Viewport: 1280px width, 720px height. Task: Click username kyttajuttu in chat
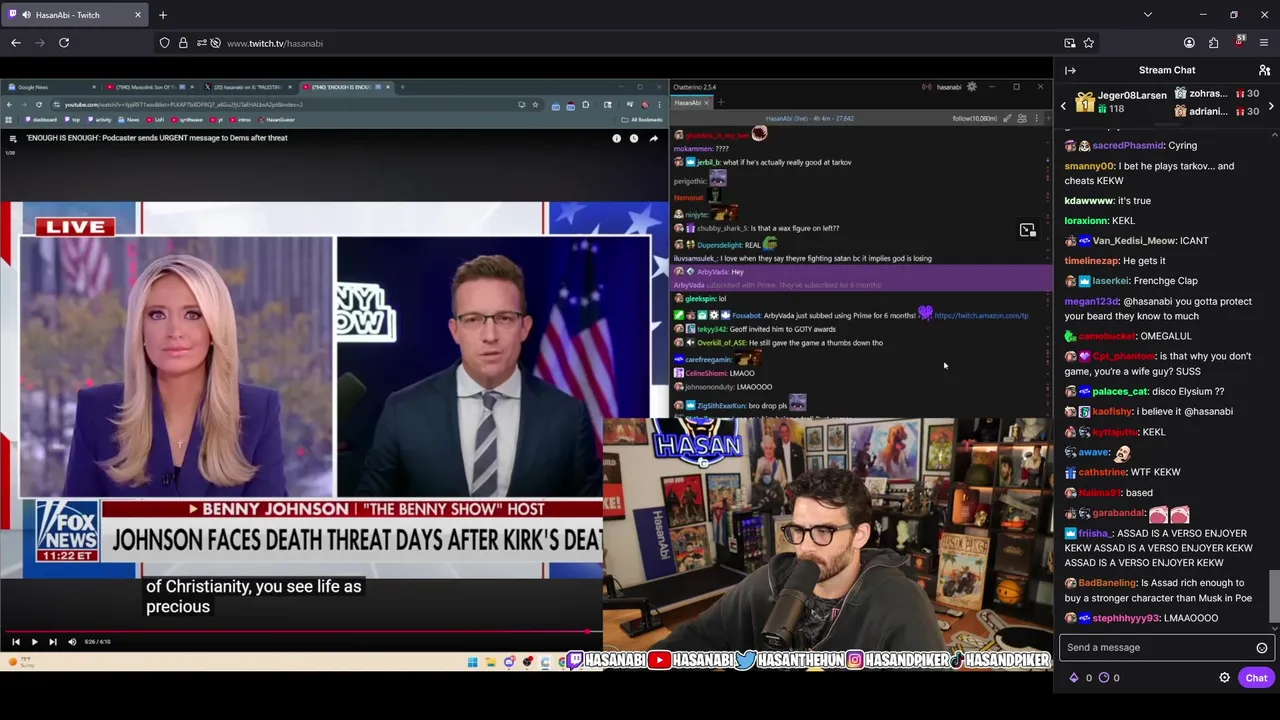[x=1115, y=433]
